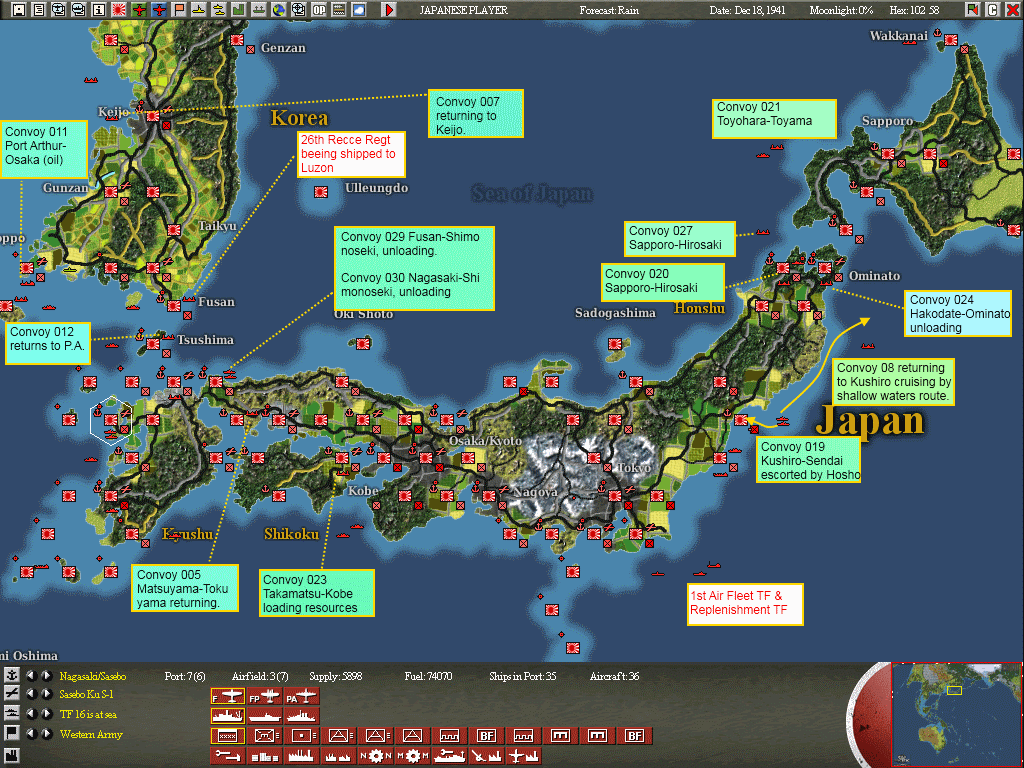1024x768 pixels.
Task: Click the Convoy 019 Kushiro-Sendai note
Action: pos(808,460)
